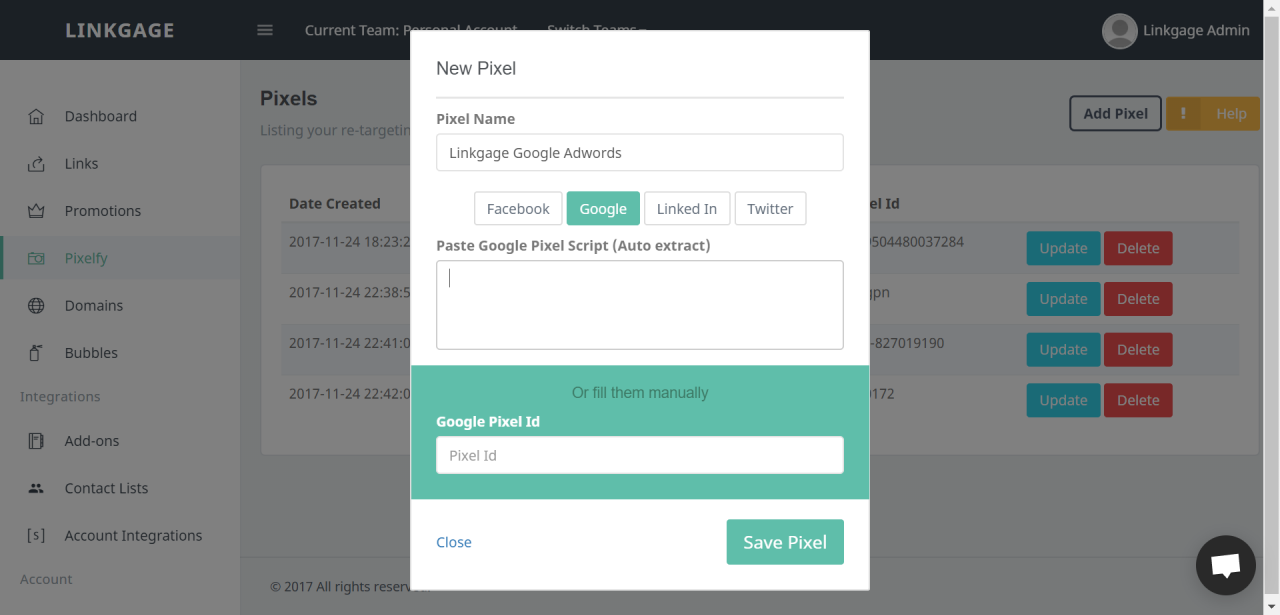The width and height of the screenshot is (1280, 615).
Task: Open the chat bubble widget
Action: click(x=1226, y=565)
